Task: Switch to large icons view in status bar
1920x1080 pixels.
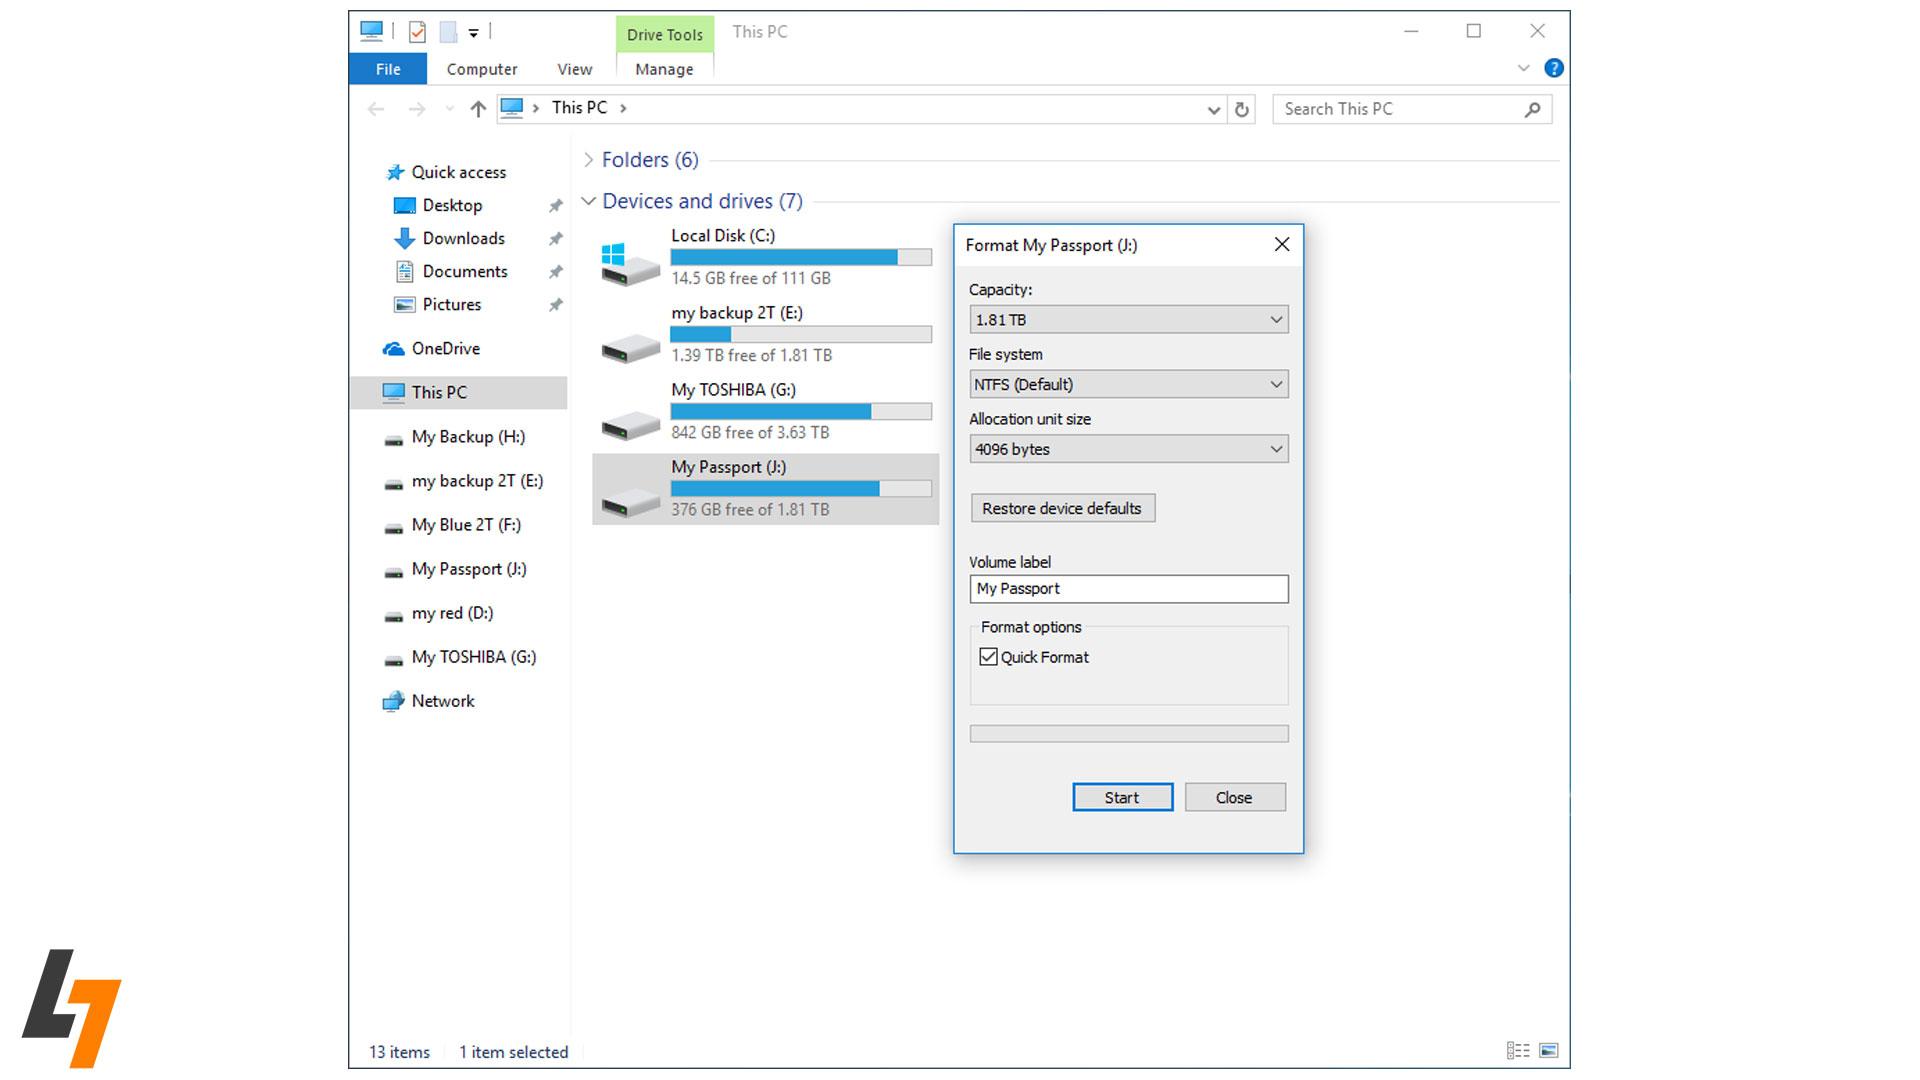Action: tap(1549, 1050)
